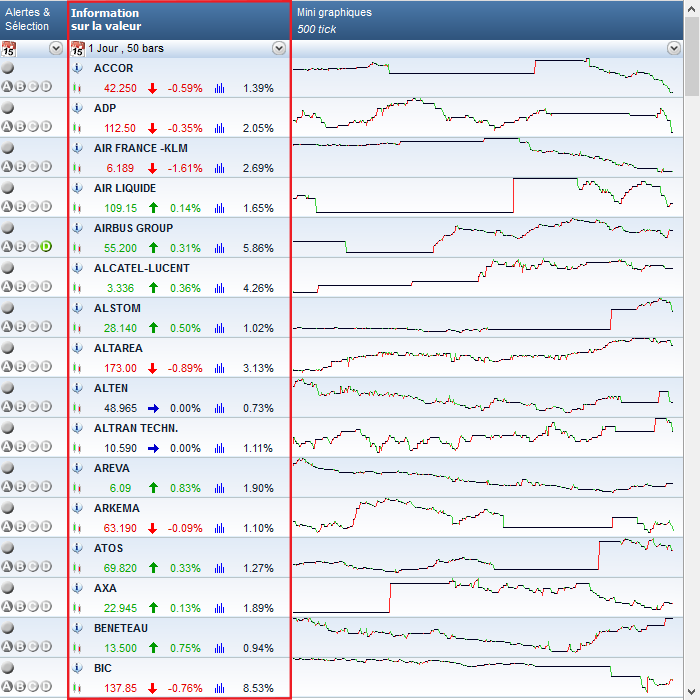The width and height of the screenshot is (700, 700).
Task: Open dropdown for 1 Jour, 50 bars
Action: [279, 48]
